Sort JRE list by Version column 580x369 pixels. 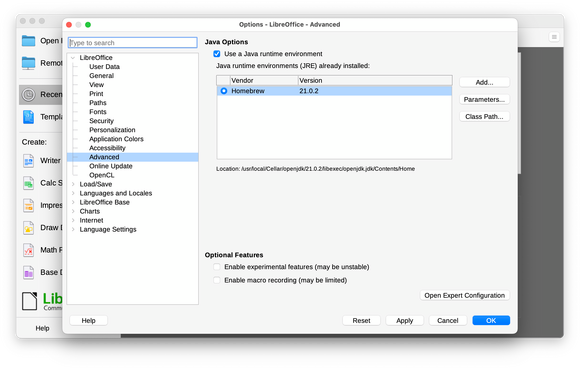375,81
